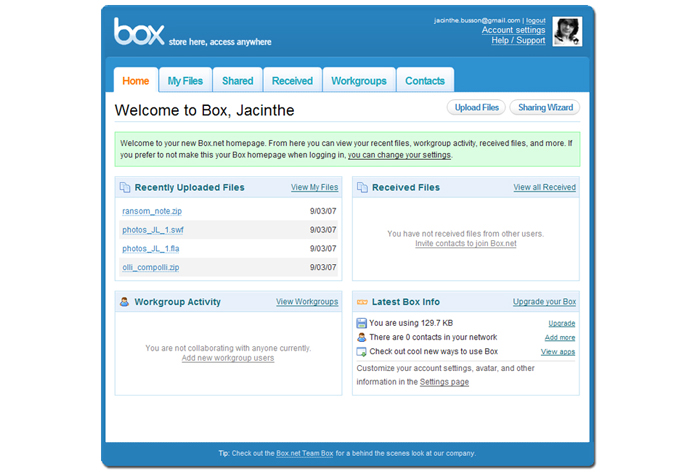This screenshot has width=695, height=475.
Task: Open the My Files tab
Action: (x=185, y=81)
